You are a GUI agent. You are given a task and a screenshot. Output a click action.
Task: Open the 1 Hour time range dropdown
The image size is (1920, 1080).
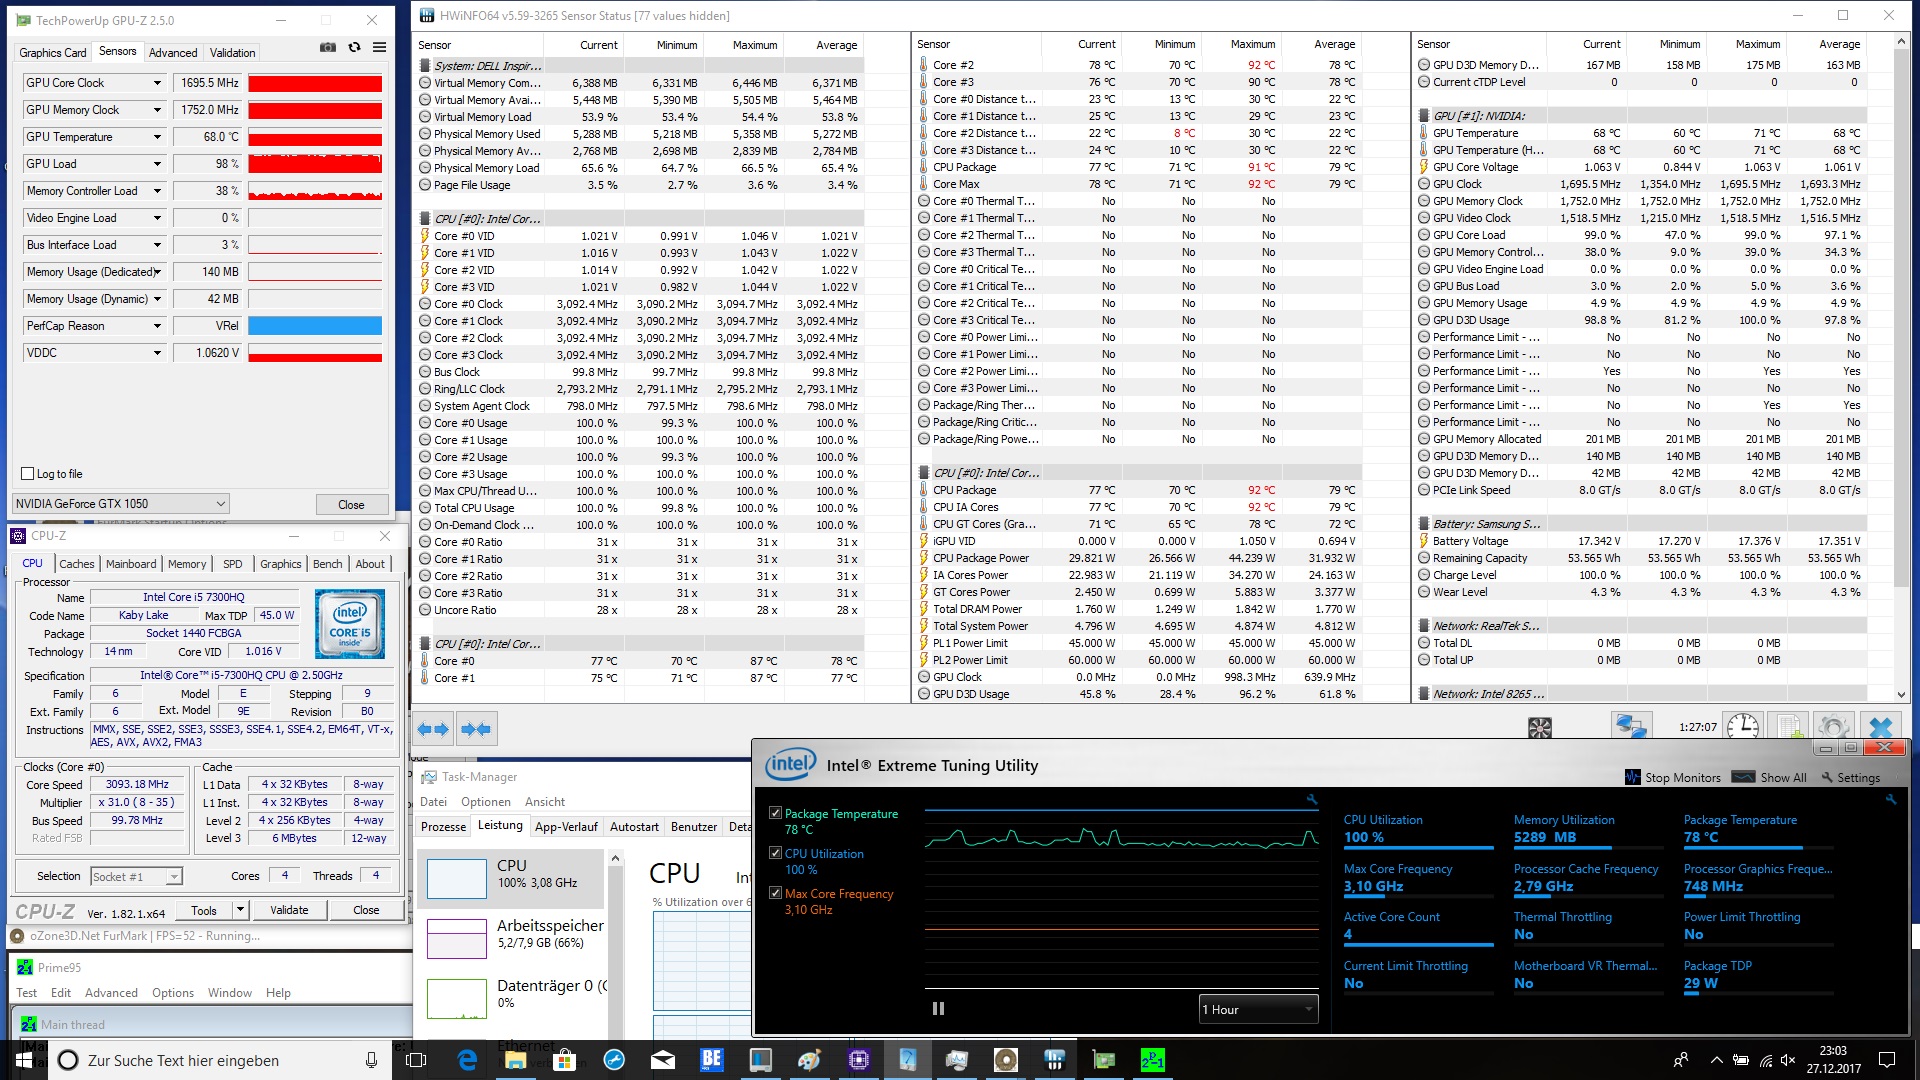click(1258, 1009)
